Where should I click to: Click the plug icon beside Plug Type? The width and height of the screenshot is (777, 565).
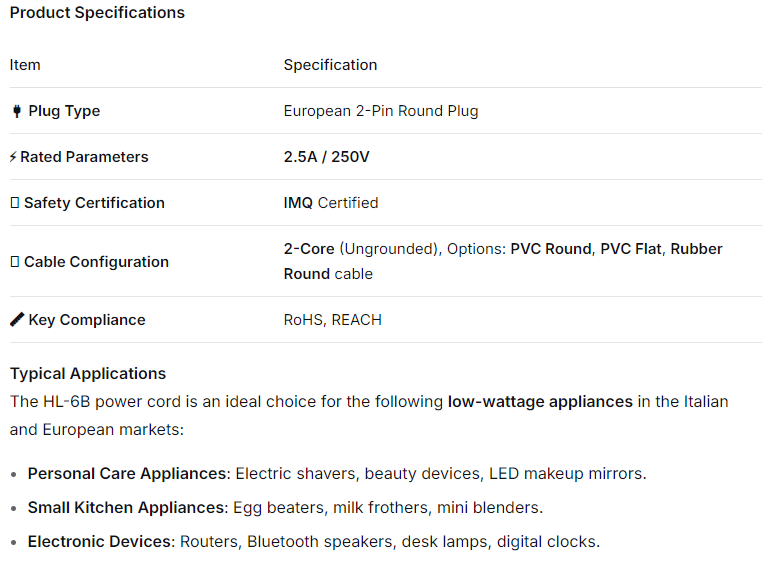point(16,111)
